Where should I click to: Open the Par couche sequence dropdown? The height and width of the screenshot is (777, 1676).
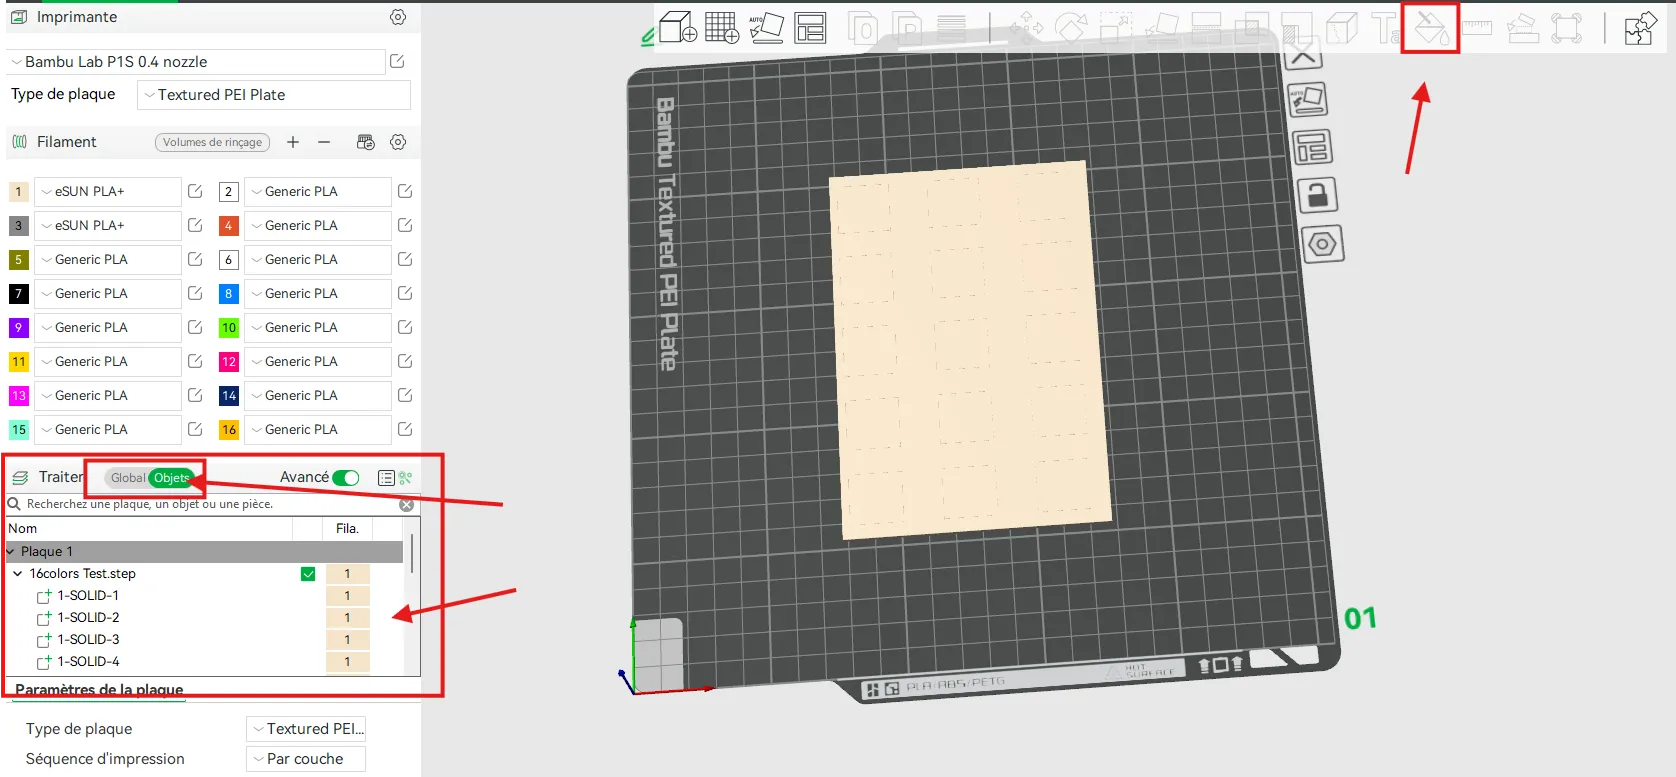point(306,759)
